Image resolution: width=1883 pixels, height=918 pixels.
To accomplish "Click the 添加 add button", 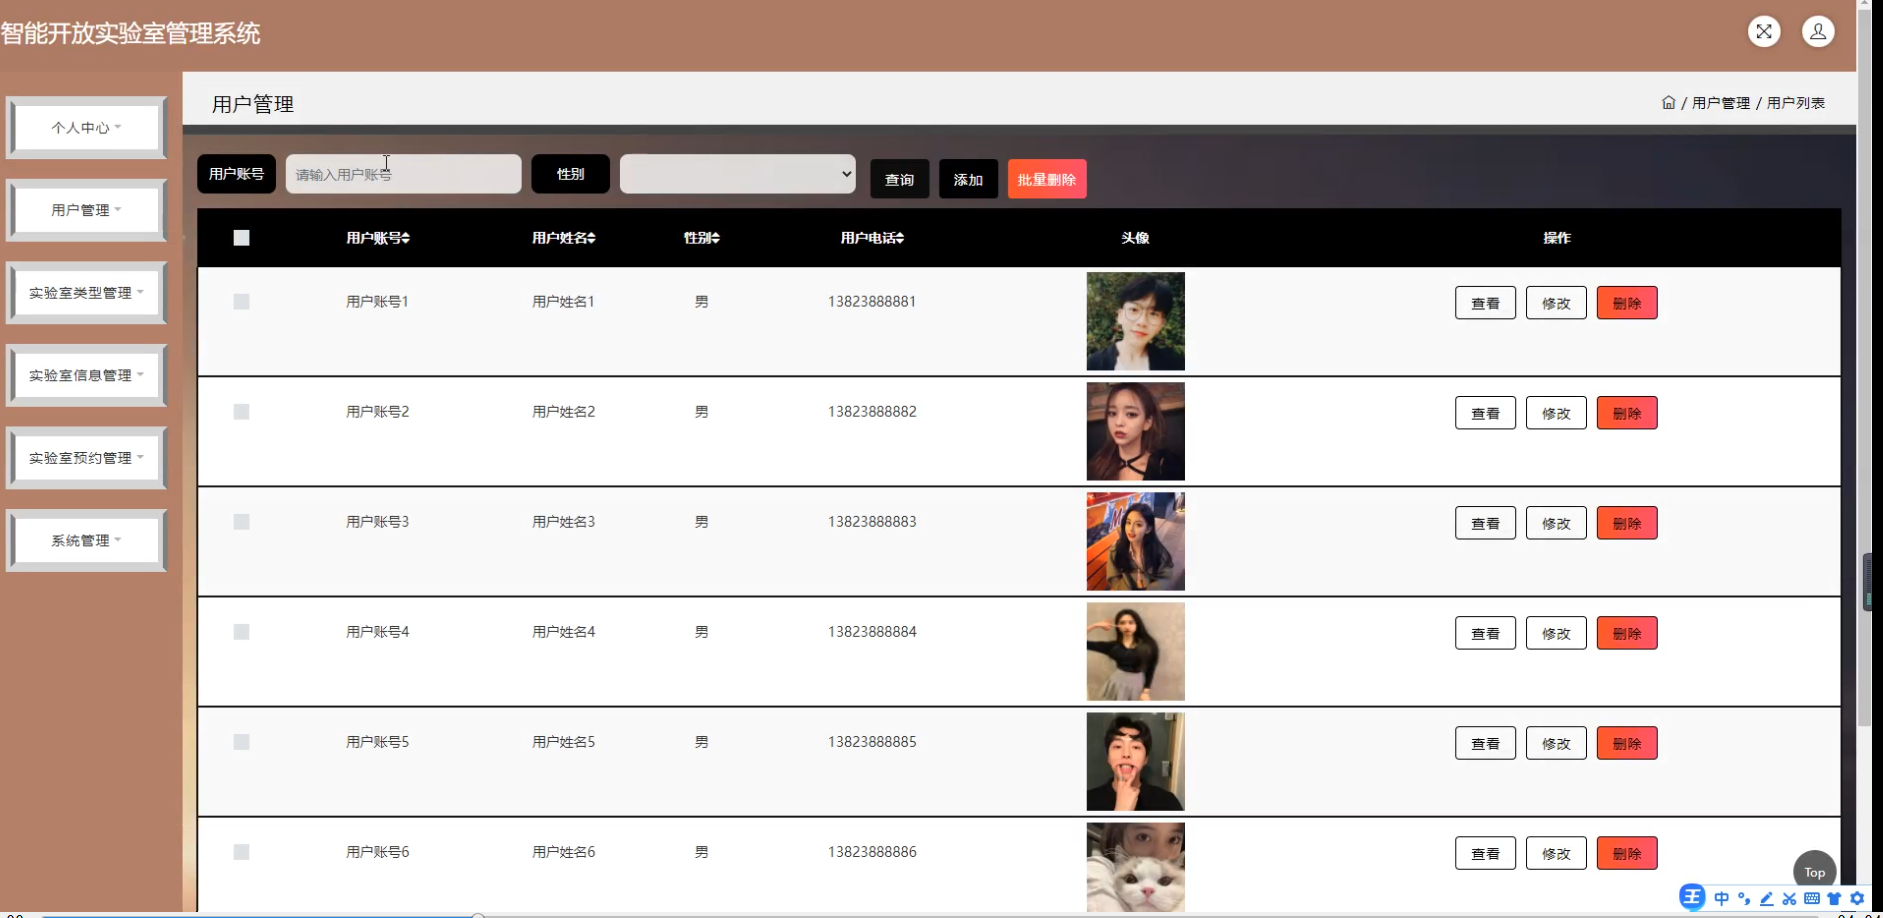I will (968, 179).
